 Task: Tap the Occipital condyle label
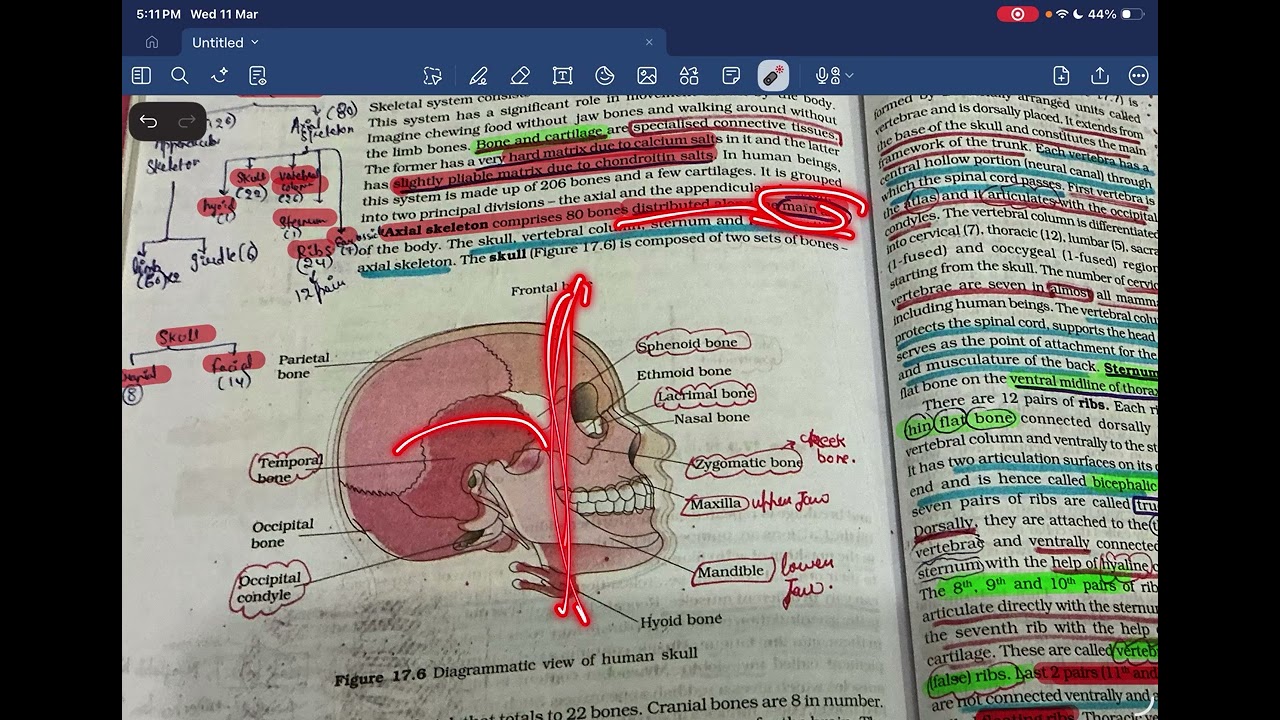pos(268,587)
